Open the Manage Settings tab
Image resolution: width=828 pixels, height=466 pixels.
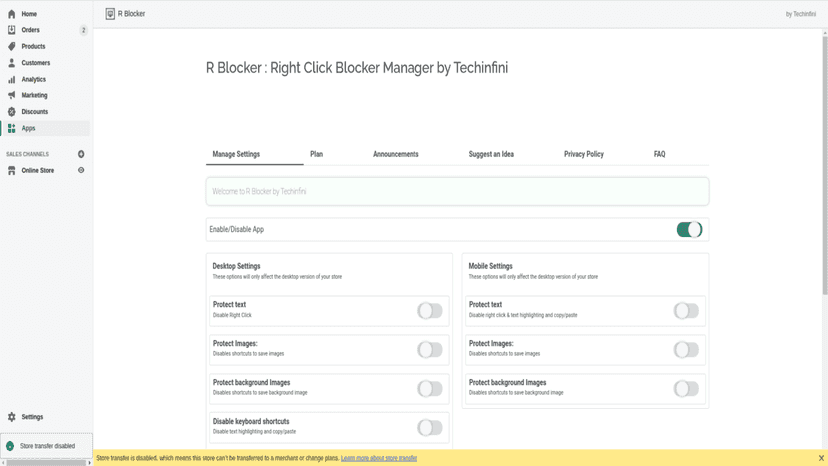point(236,154)
